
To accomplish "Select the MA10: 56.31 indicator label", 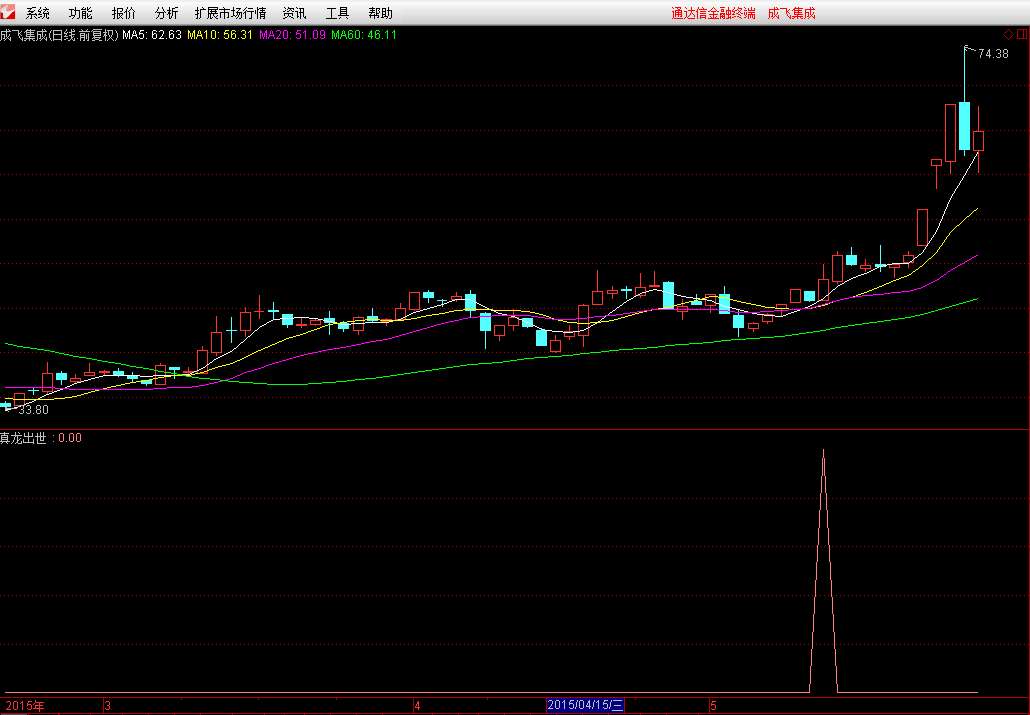I will (220, 35).
